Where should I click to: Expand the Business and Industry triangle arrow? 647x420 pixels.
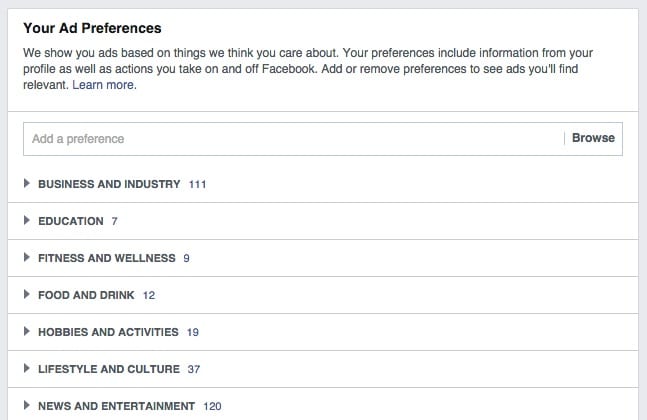click(27, 184)
